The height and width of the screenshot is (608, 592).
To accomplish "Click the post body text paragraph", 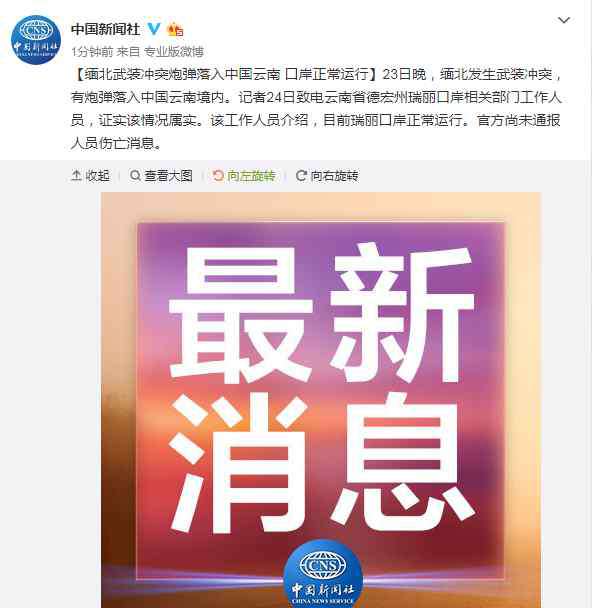I will pos(316,109).
